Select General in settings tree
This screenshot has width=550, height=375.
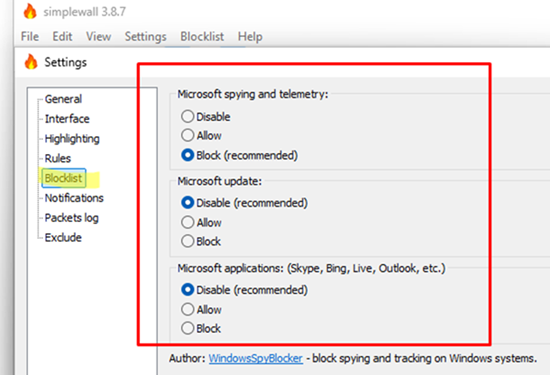click(x=63, y=99)
